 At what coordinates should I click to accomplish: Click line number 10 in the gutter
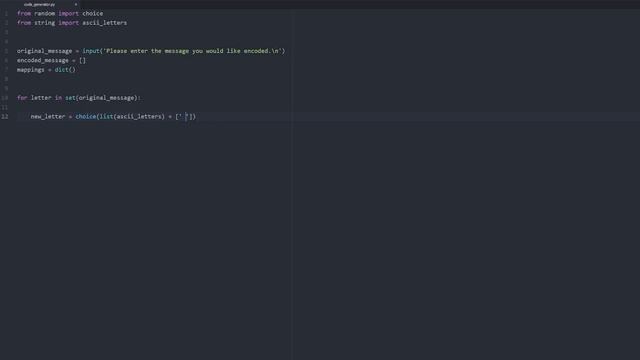click(x=4, y=98)
